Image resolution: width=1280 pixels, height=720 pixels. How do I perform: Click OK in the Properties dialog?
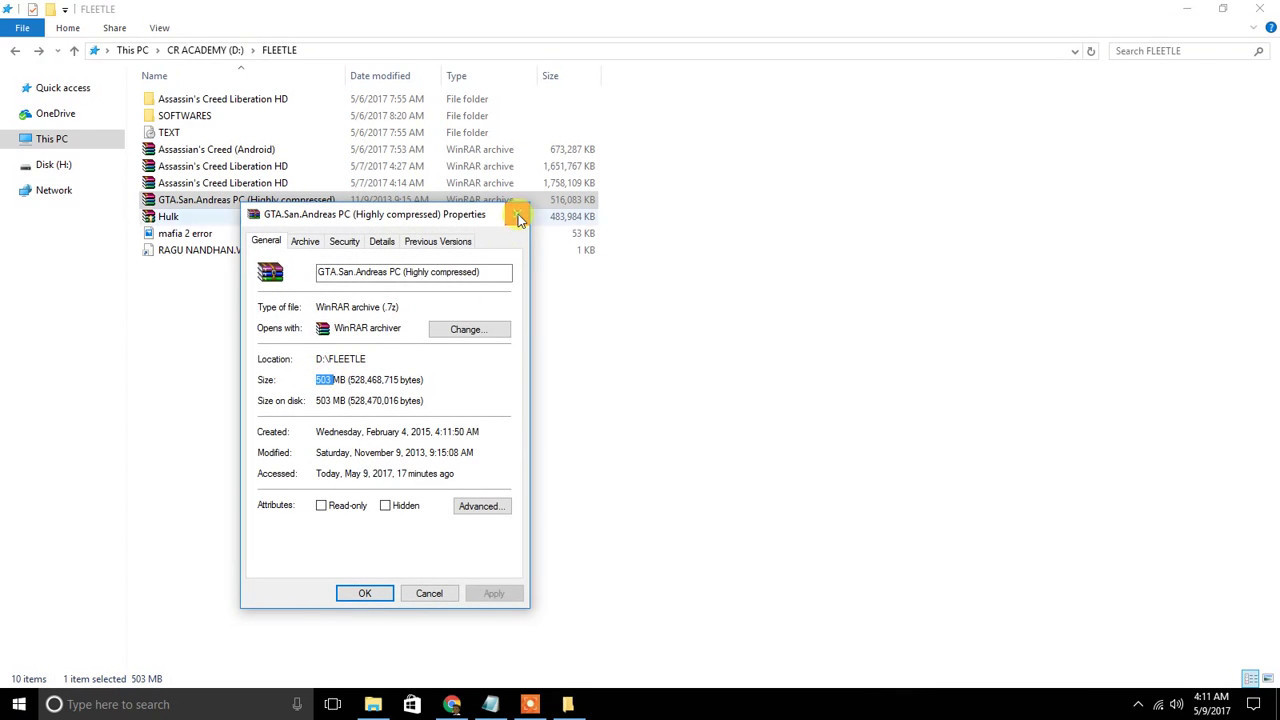[x=365, y=593]
